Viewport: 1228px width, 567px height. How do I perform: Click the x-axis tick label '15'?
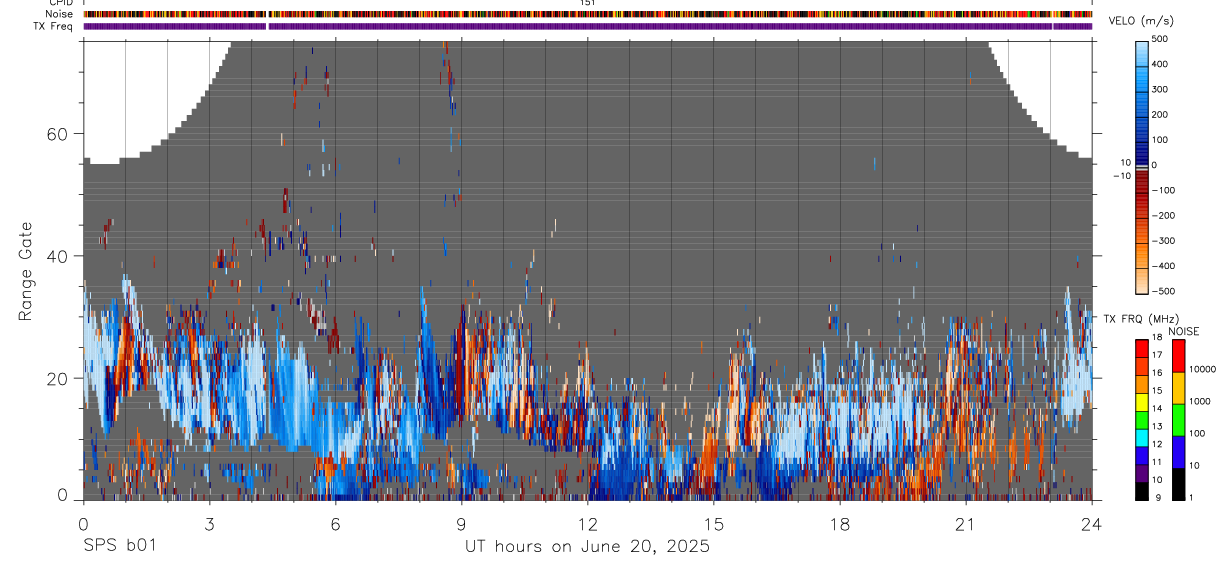[713, 523]
